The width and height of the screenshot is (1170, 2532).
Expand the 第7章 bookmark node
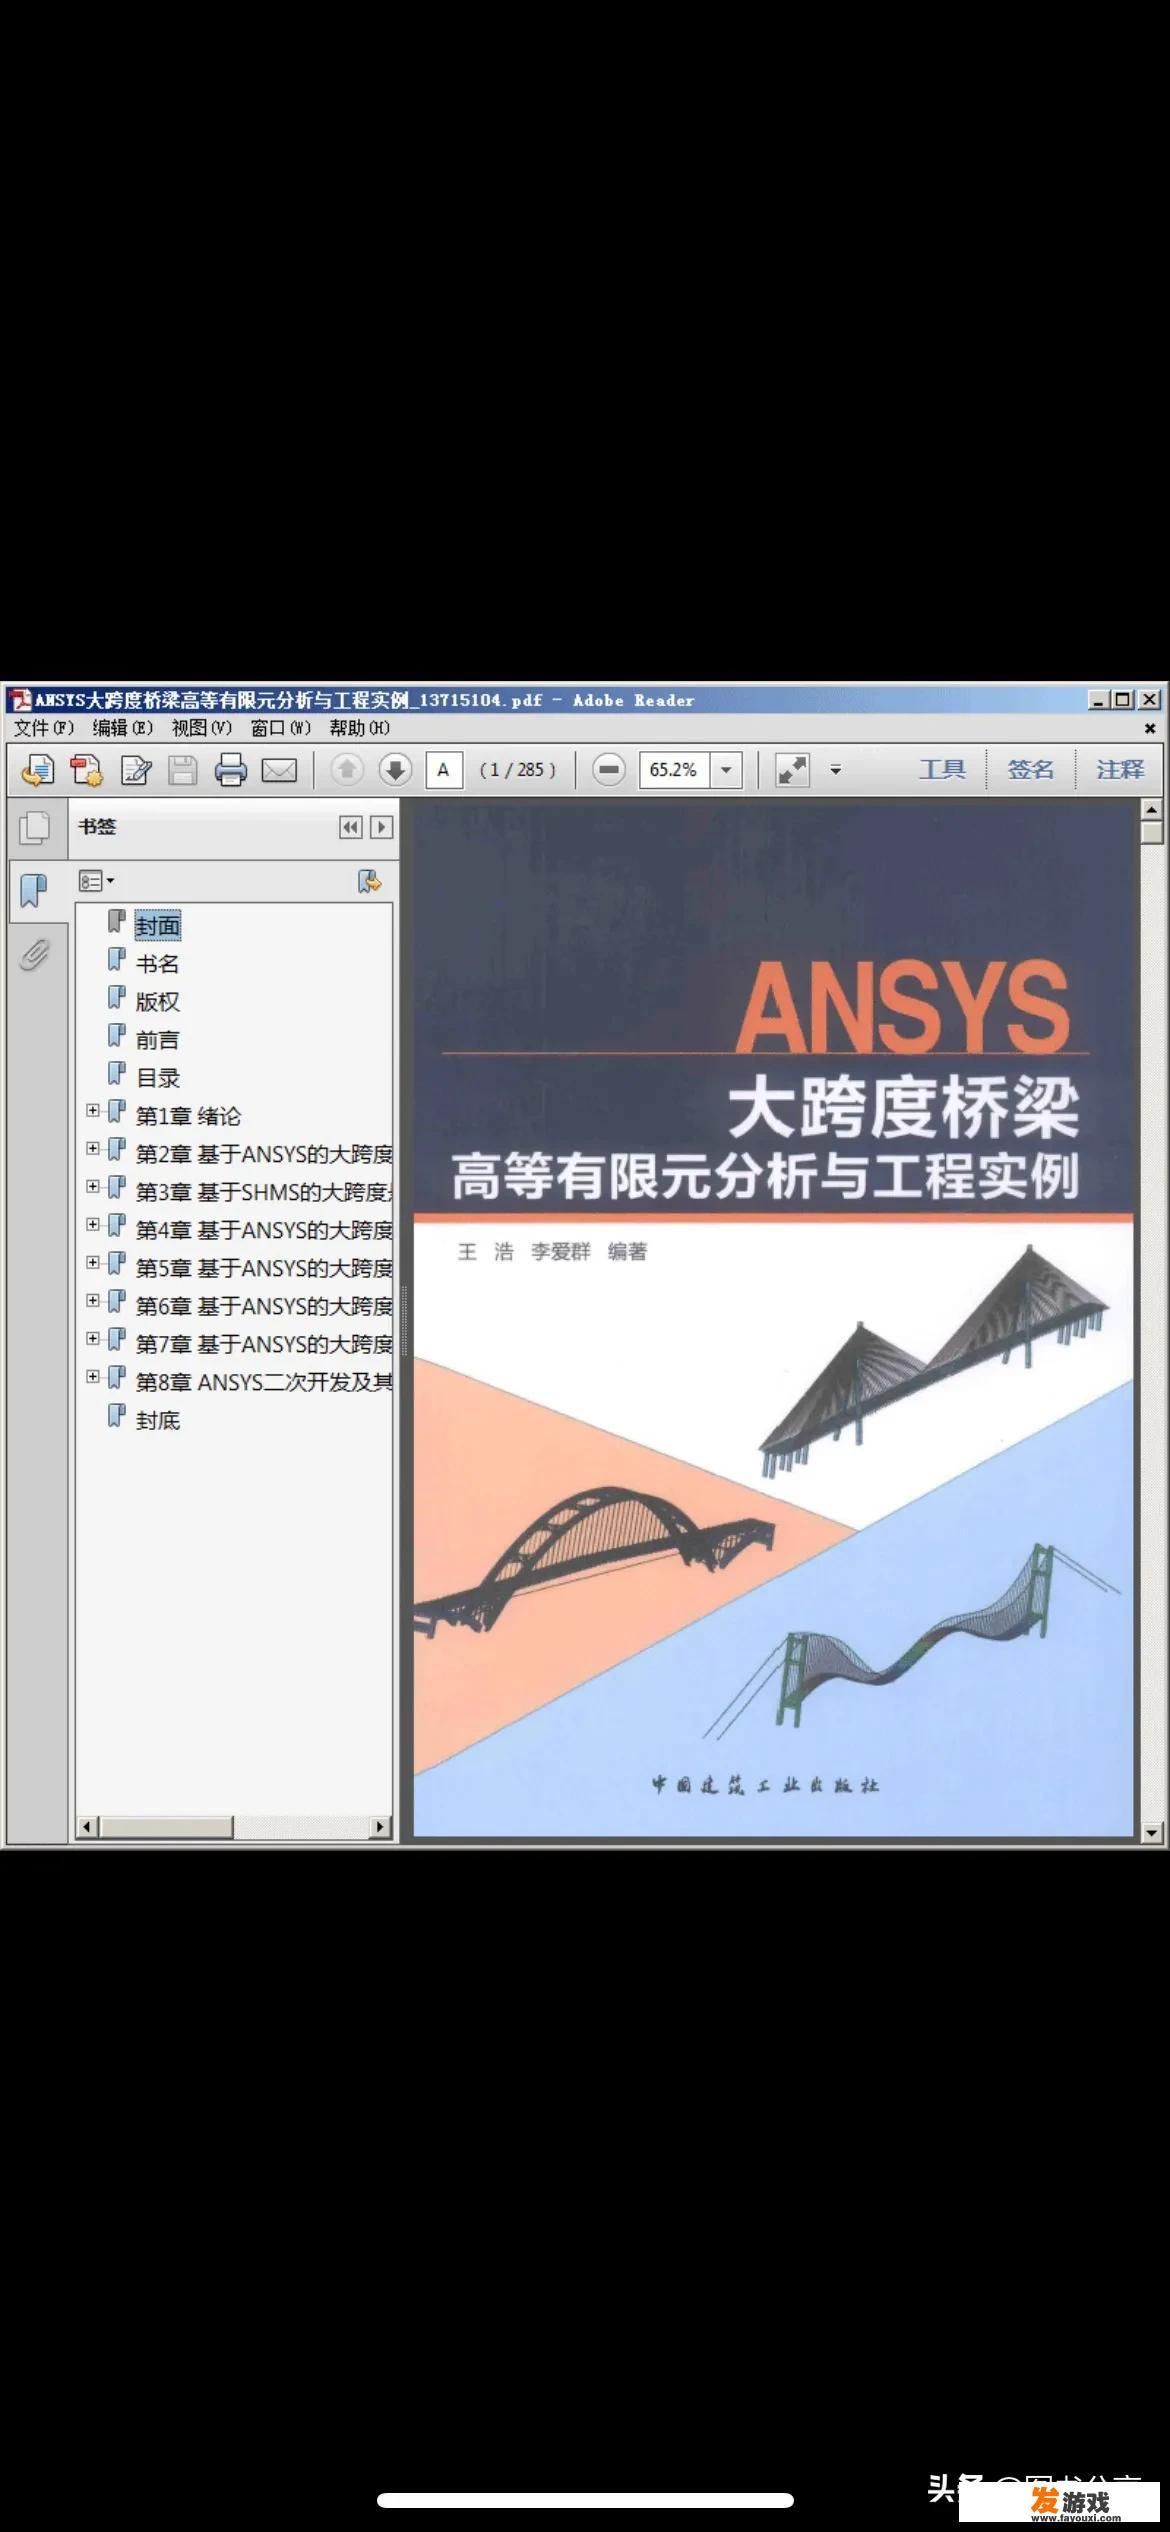[92, 1338]
